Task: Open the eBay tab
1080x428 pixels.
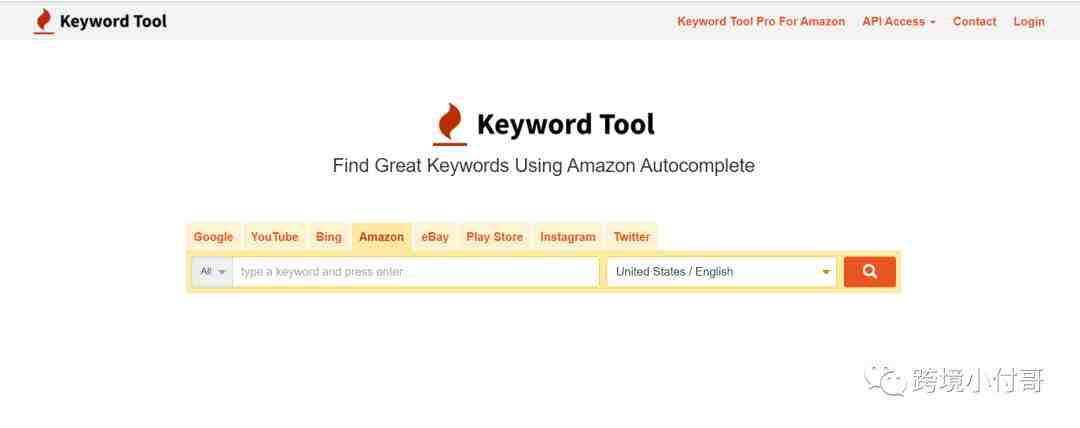Action: 435,236
